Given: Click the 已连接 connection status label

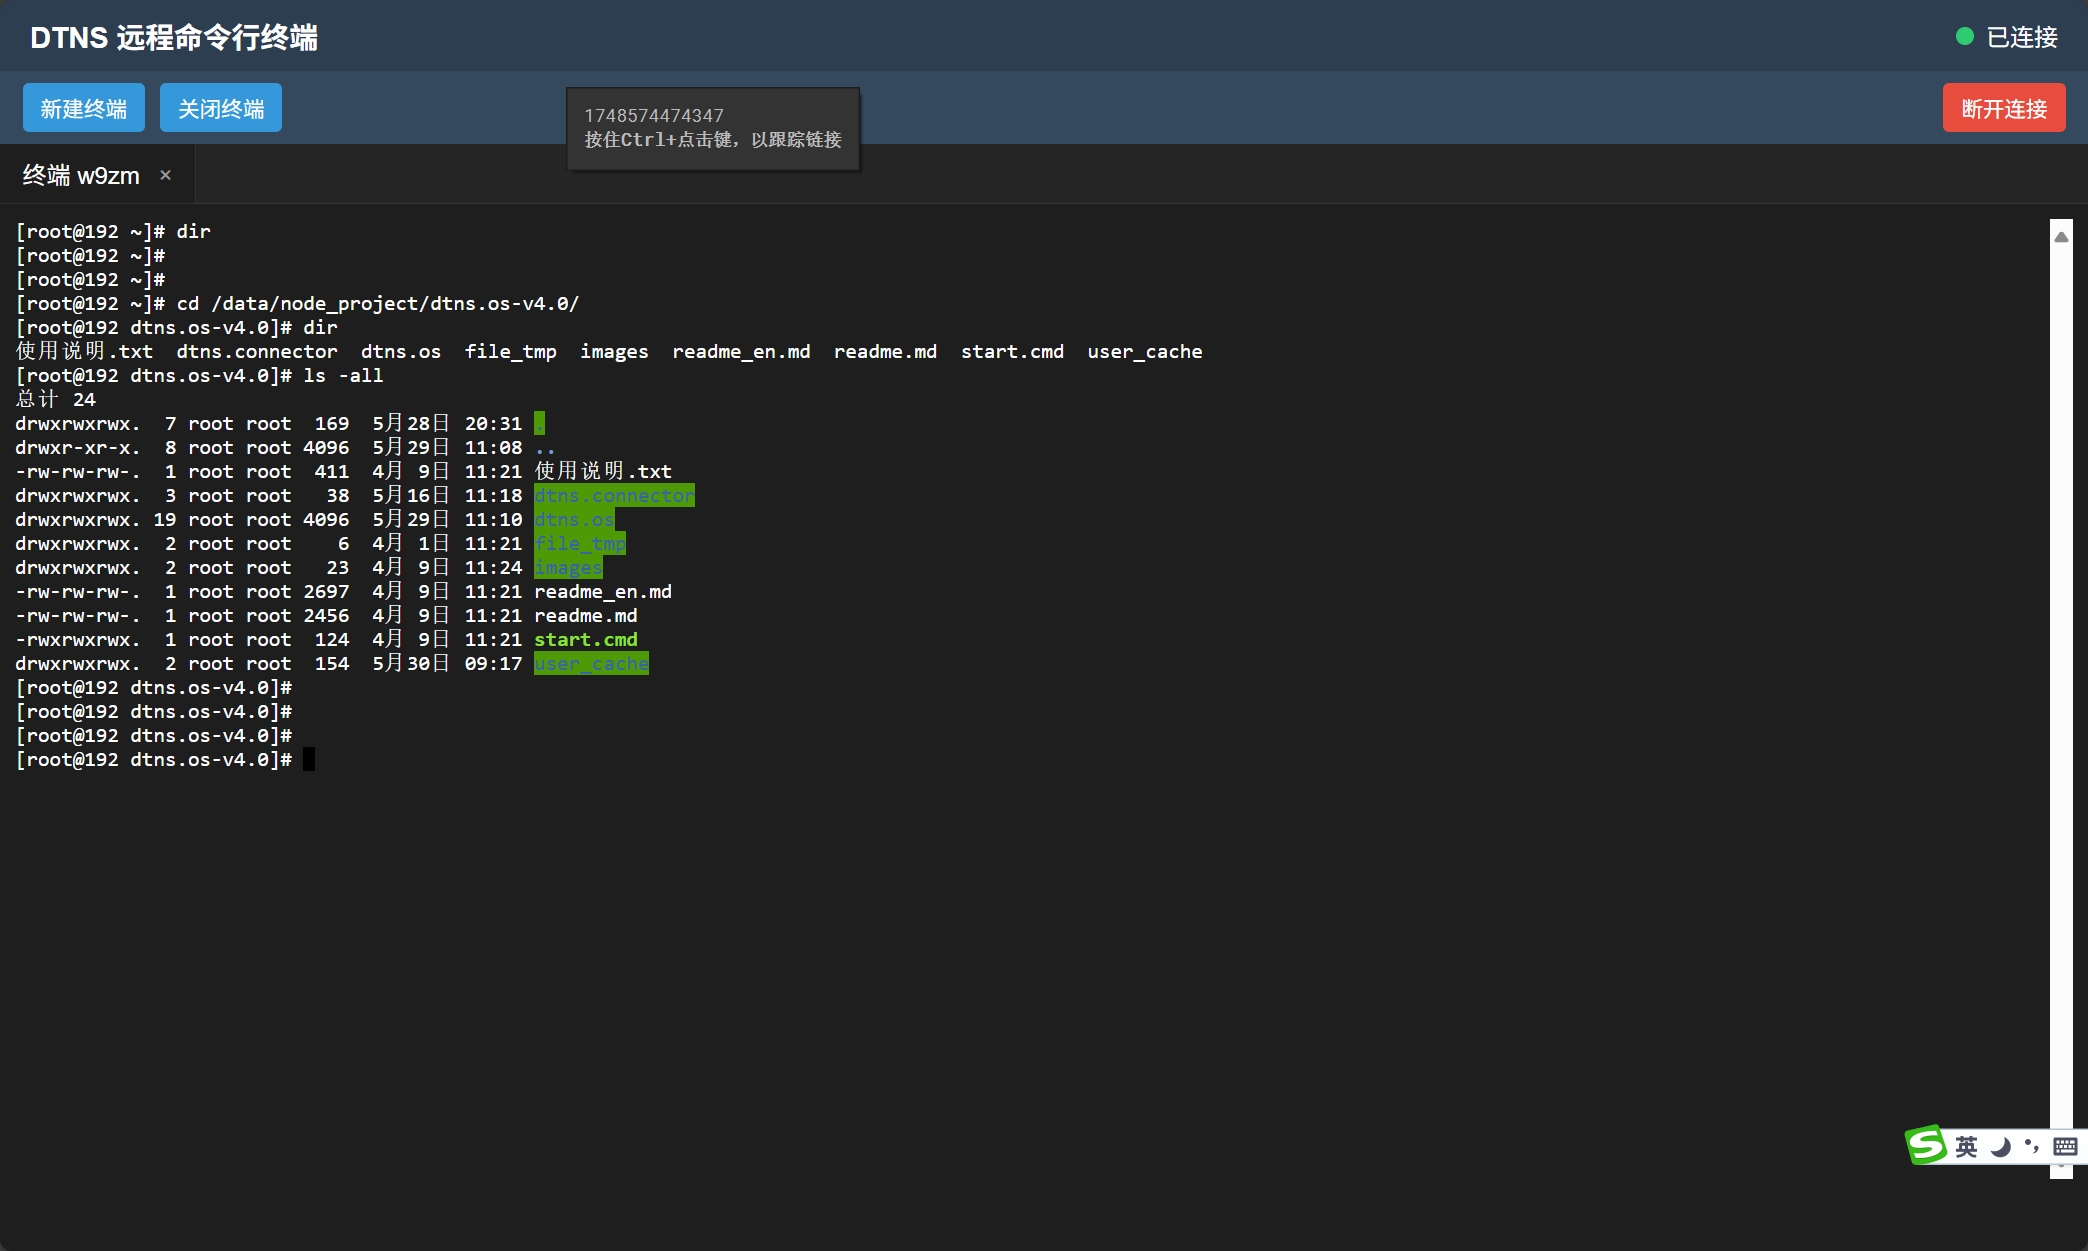Looking at the screenshot, I should click(x=2022, y=37).
